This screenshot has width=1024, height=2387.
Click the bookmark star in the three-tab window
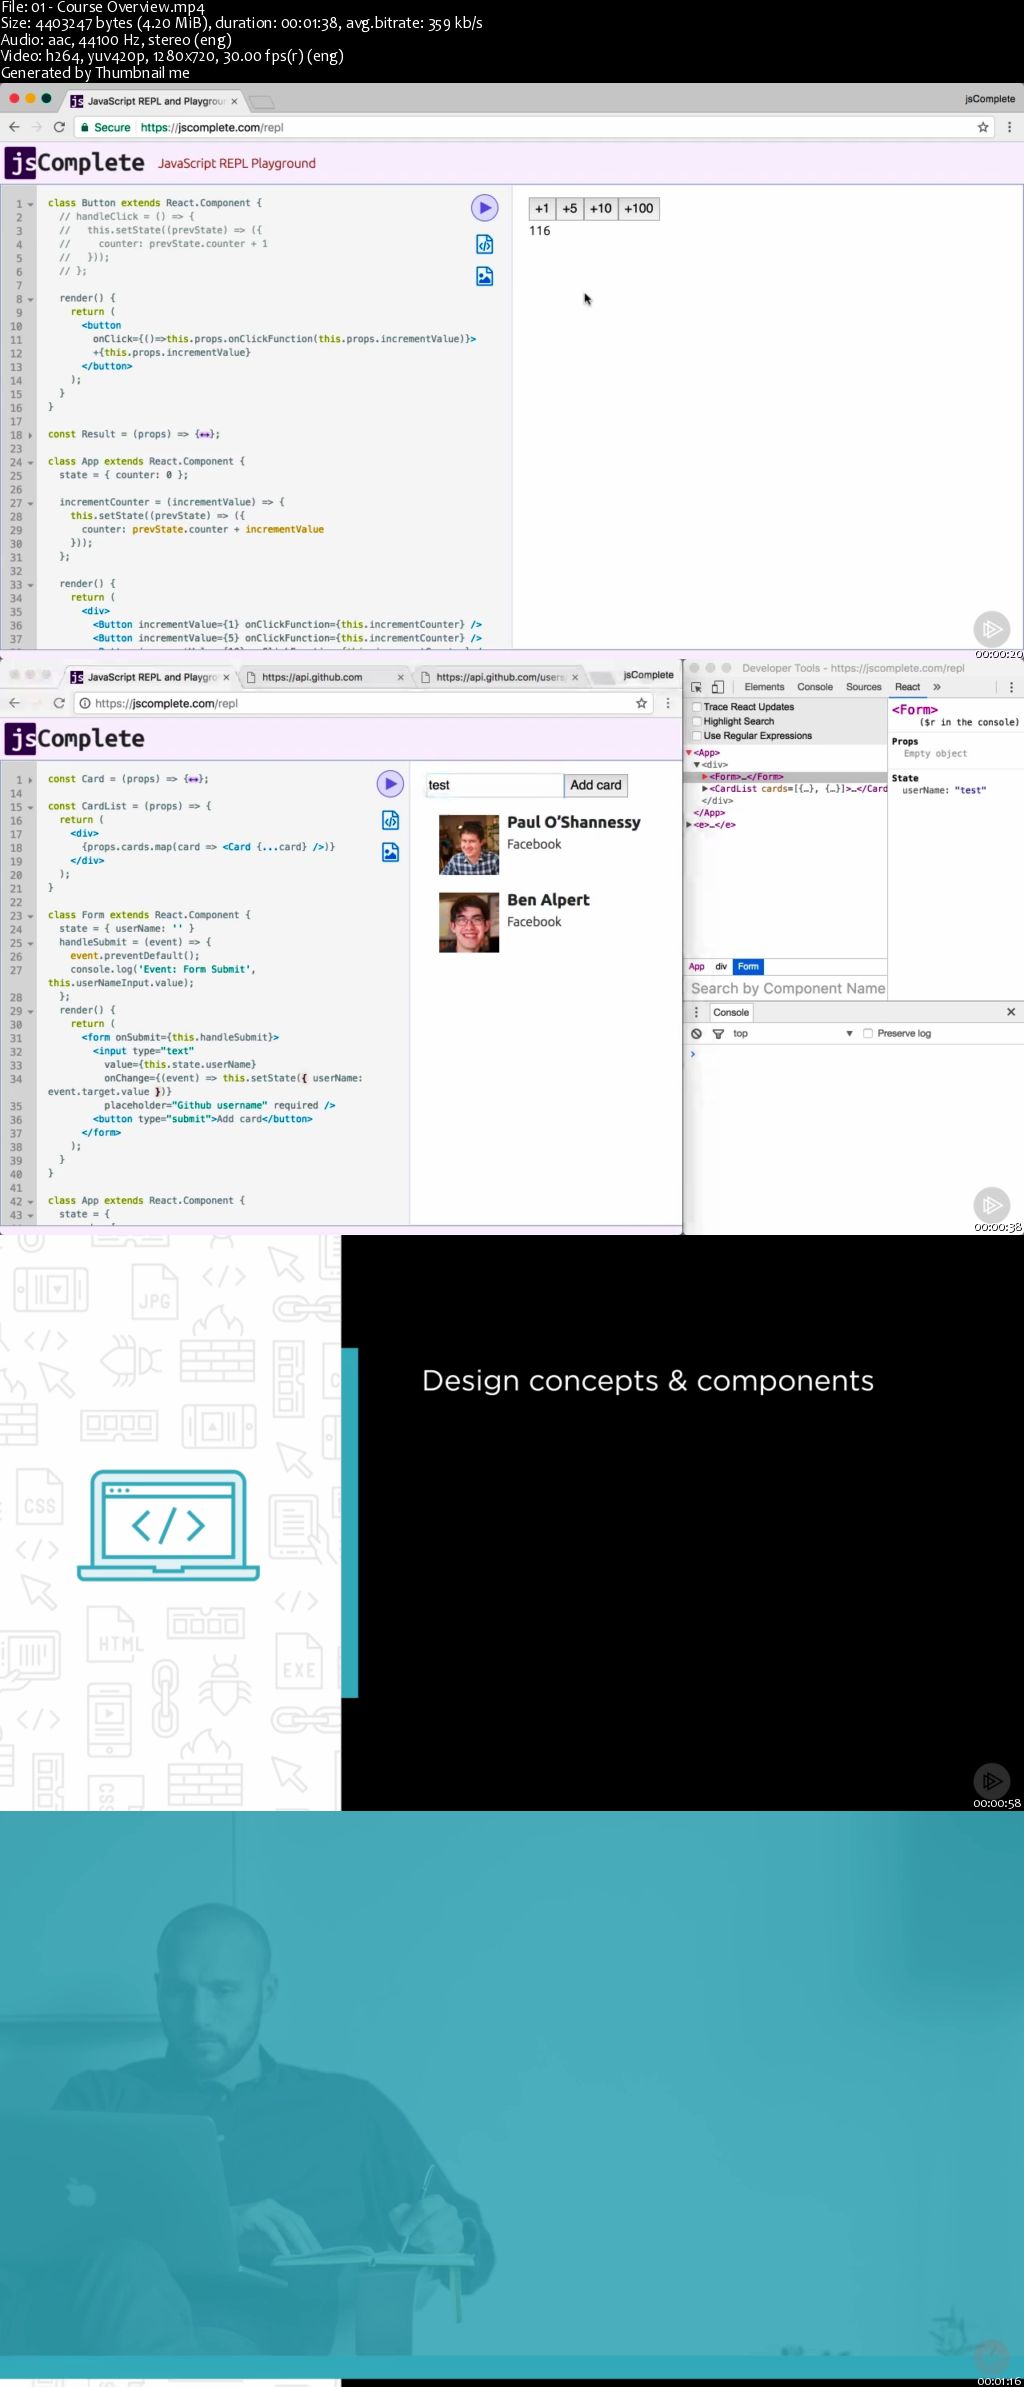point(641,703)
